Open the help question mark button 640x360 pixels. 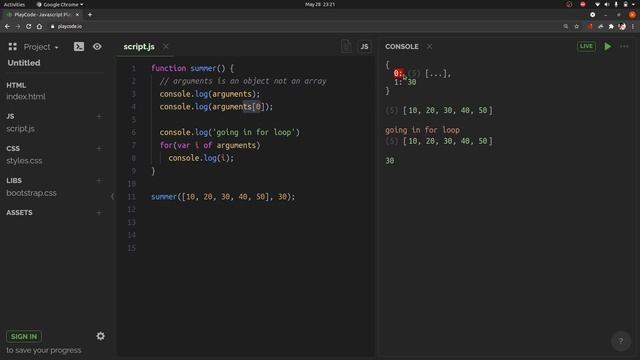pos(620,341)
